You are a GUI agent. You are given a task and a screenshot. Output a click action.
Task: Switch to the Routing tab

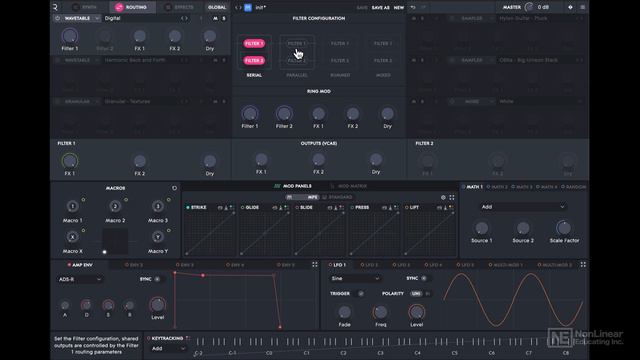pyautogui.click(x=132, y=7)
